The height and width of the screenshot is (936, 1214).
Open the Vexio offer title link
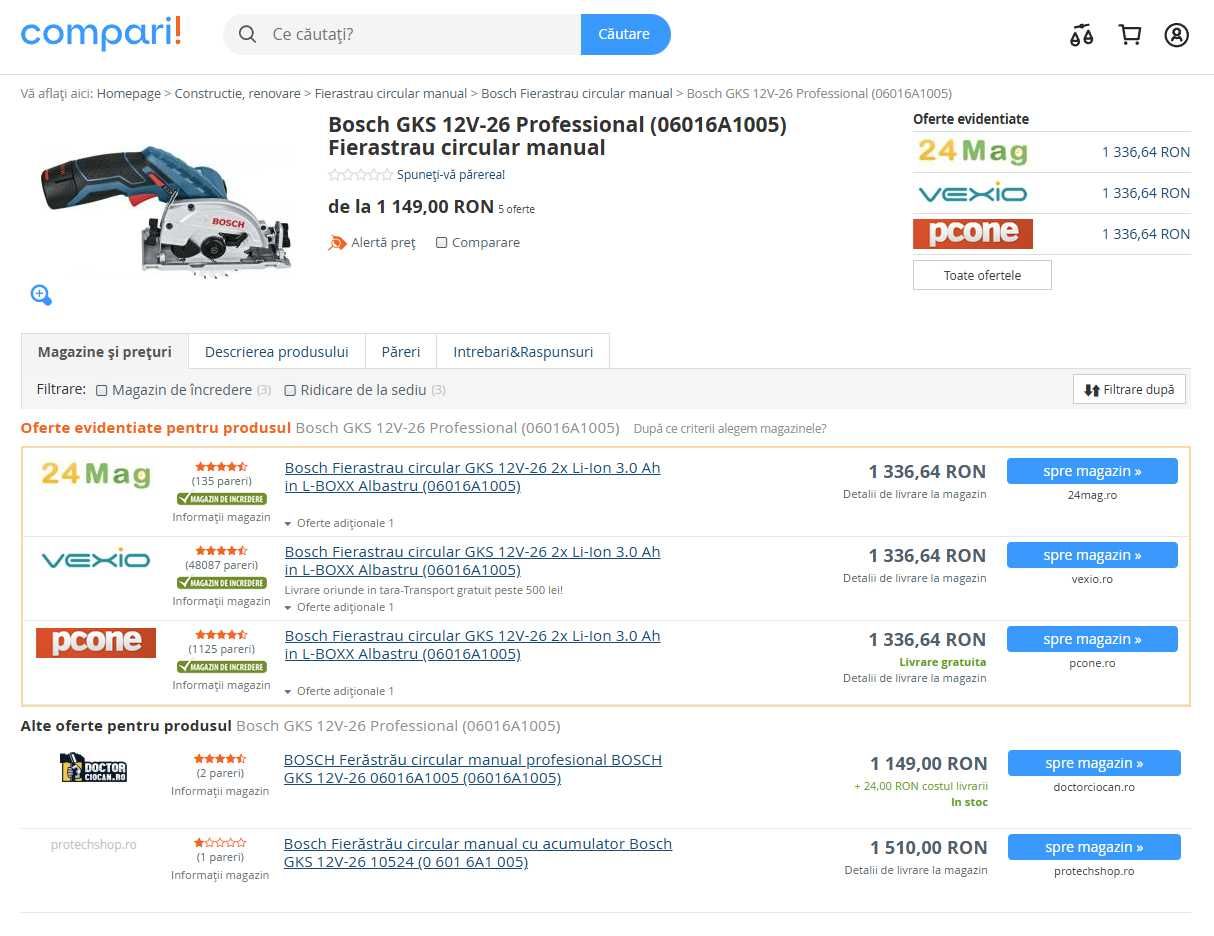(x=473, y=561)
